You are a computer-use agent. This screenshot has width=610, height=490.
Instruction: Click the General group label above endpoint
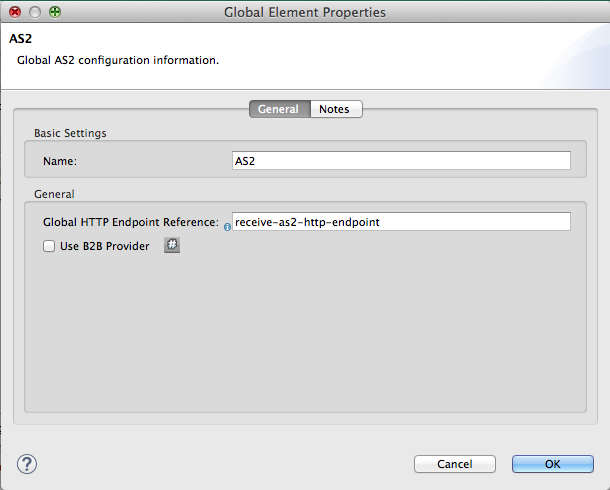click(x=54, y=194)
